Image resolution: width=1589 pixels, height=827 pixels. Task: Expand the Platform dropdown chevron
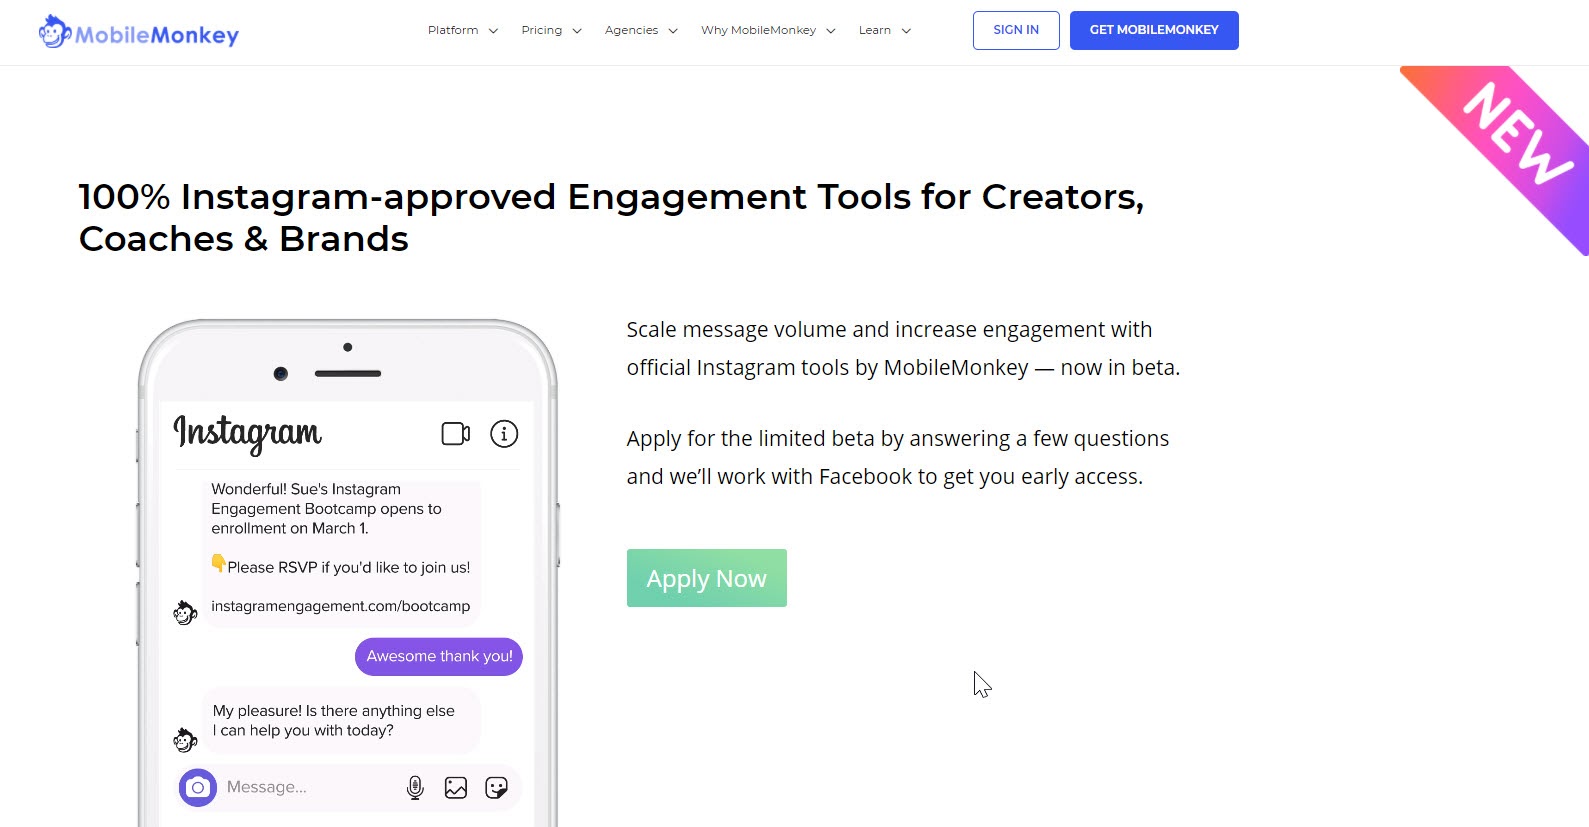tap(493, 31)
